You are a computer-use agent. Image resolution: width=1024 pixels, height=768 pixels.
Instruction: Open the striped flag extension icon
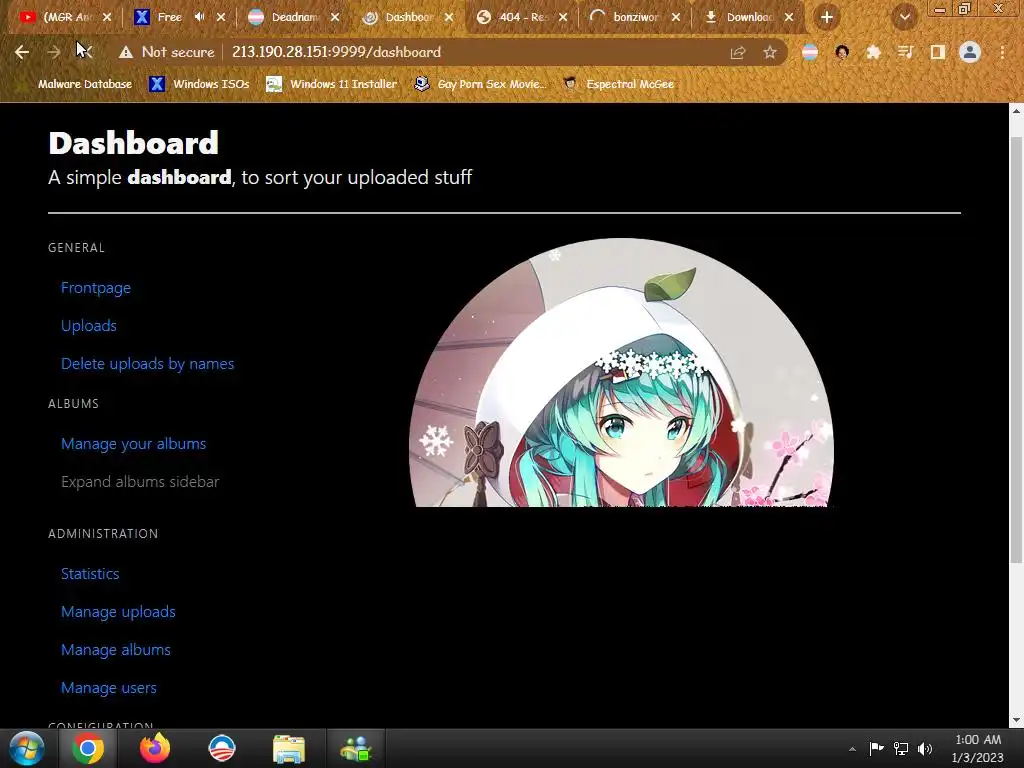(810, 52)
